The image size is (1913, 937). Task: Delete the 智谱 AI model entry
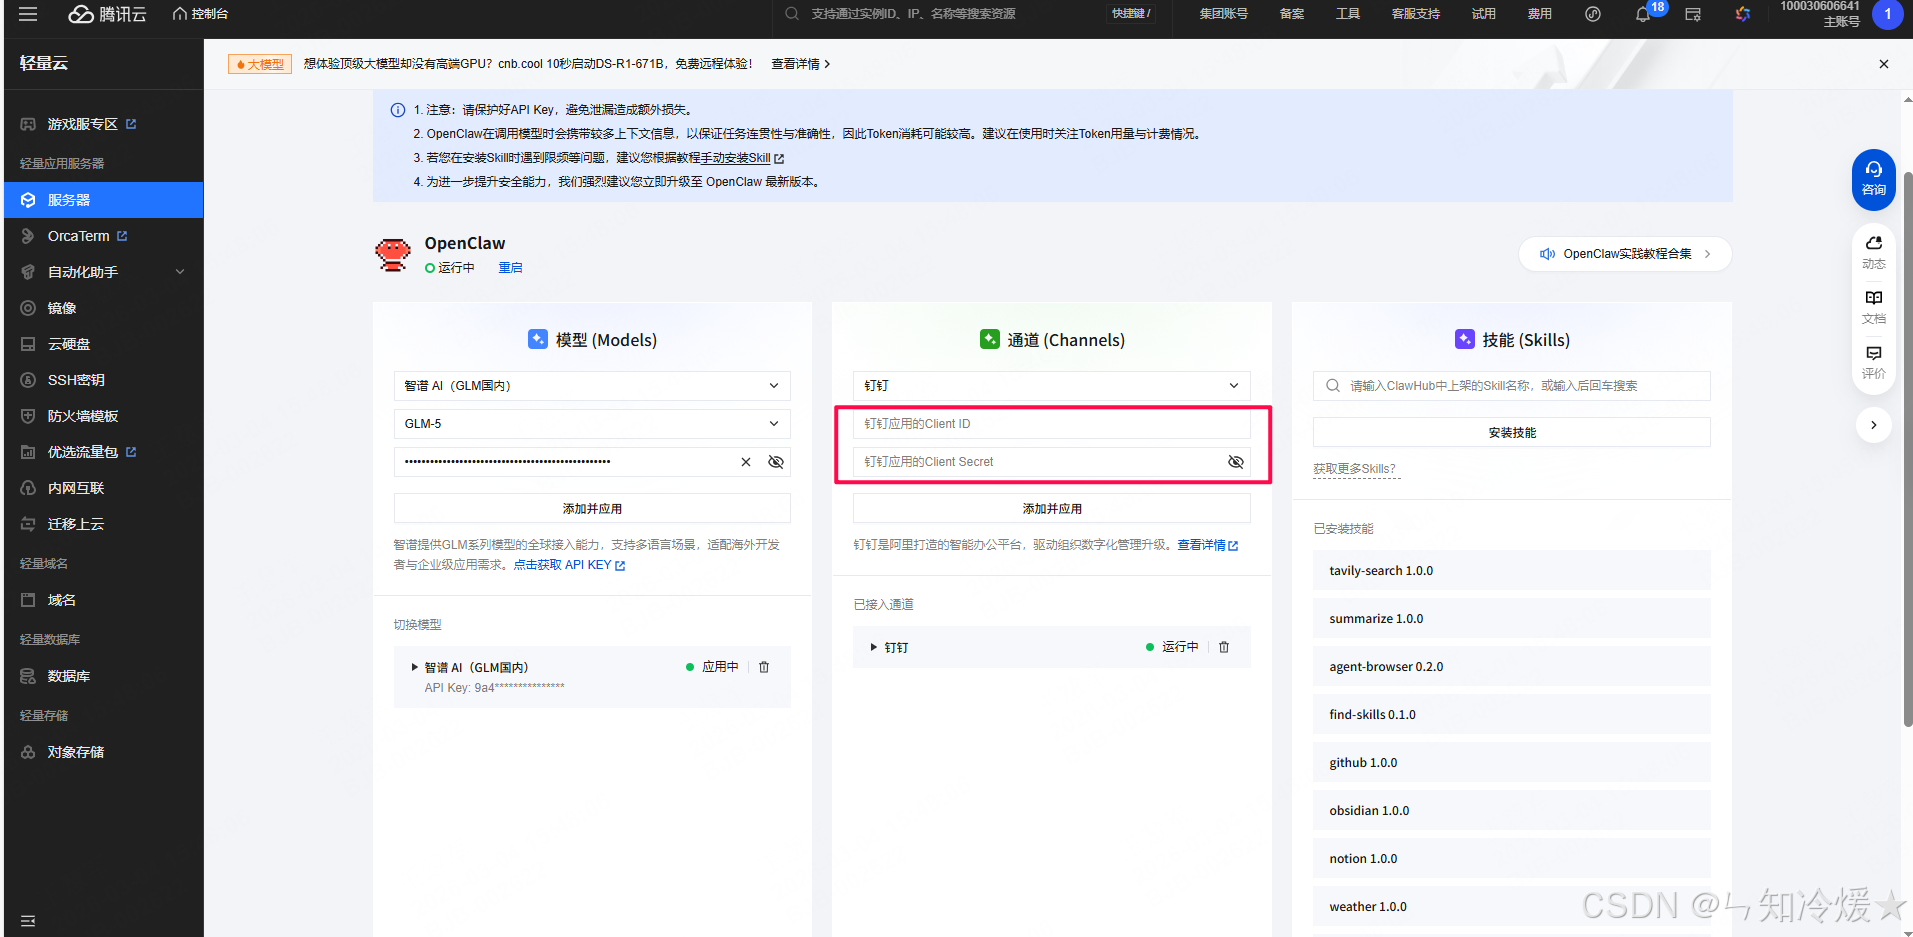[764, 667]
